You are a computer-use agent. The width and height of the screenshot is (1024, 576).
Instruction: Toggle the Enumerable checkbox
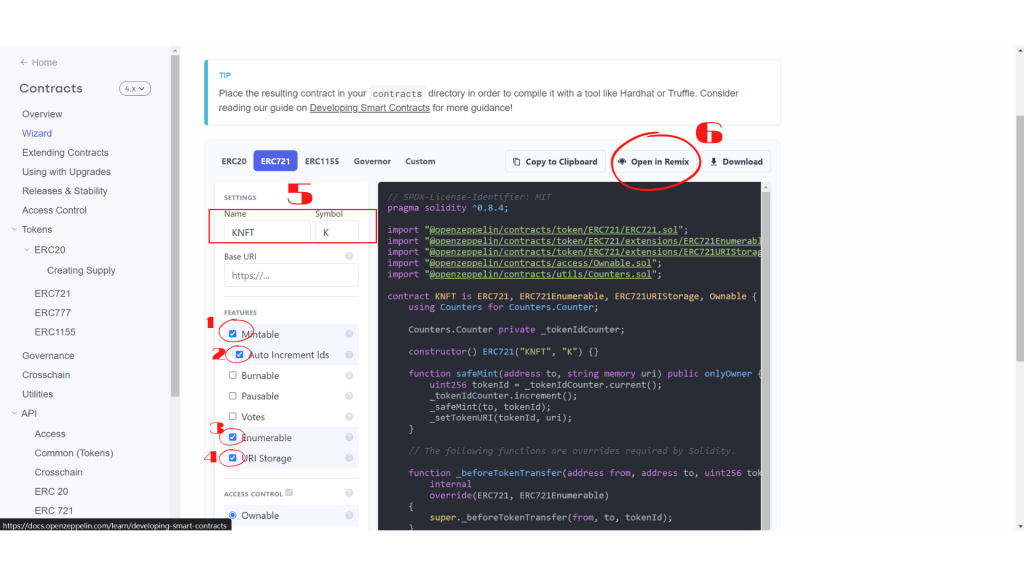(x=232, y=438)
